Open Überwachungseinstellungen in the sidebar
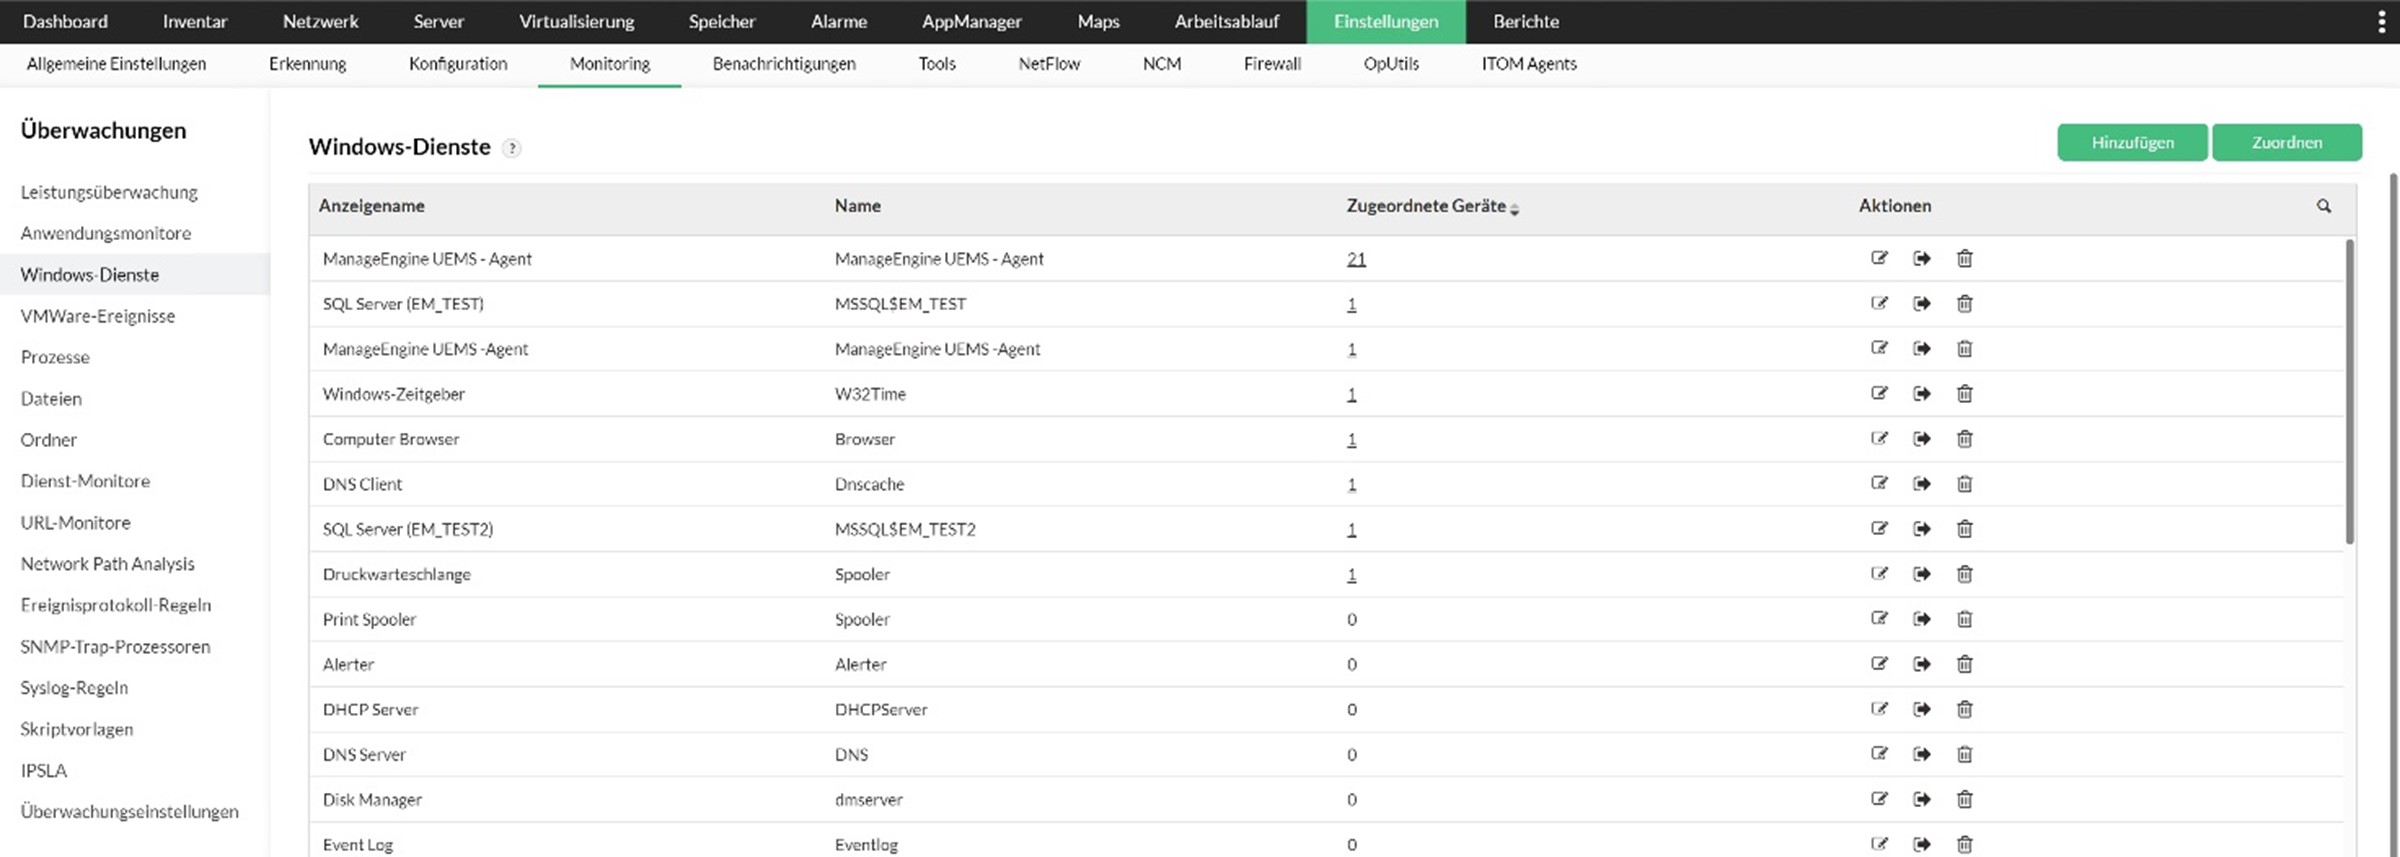2400x857 pixels. click(129, 811)
